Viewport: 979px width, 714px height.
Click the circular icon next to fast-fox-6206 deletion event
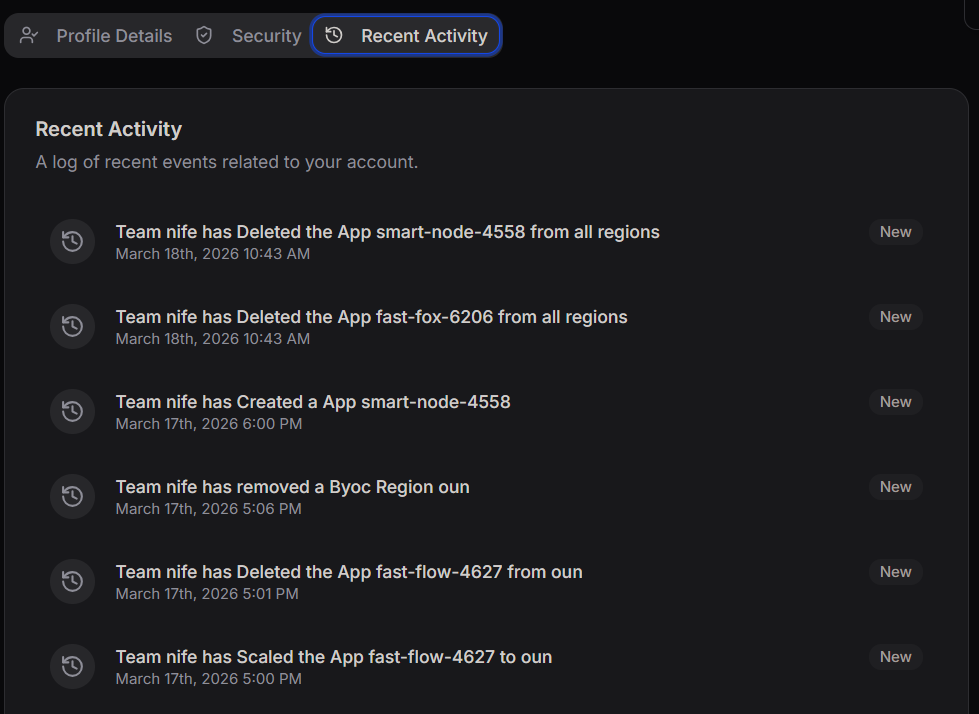click(72, 326)
